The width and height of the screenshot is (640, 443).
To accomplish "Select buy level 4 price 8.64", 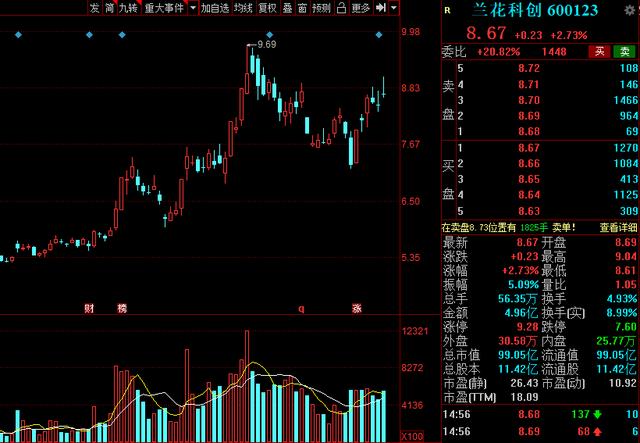I will coord(529,195).
